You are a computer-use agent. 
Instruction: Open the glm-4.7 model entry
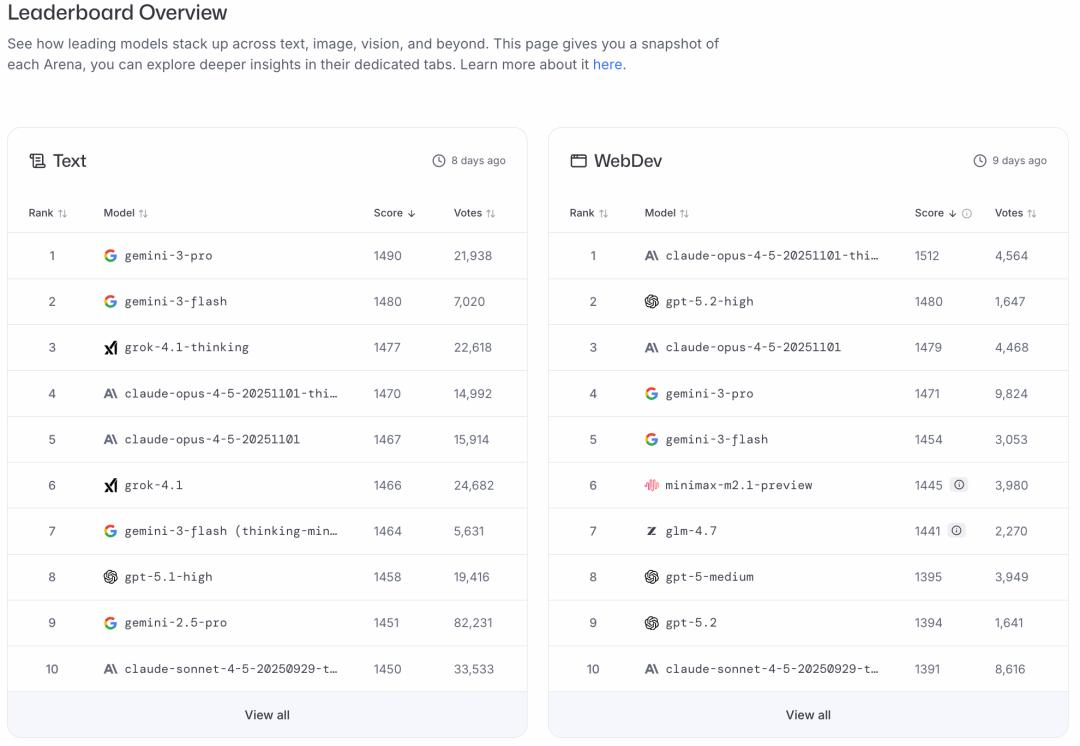691,531
